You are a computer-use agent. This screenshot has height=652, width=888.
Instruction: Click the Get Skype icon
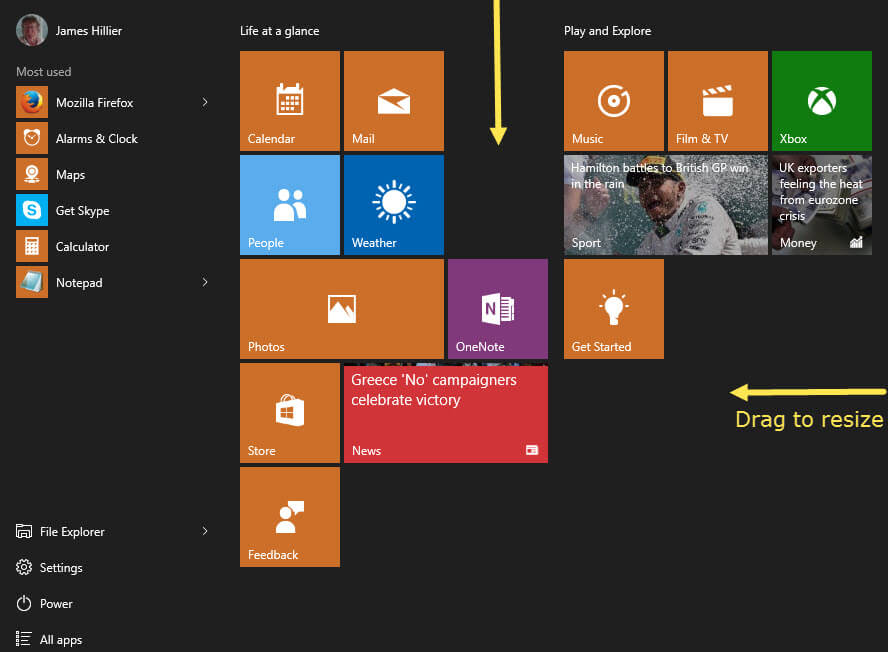32,210
